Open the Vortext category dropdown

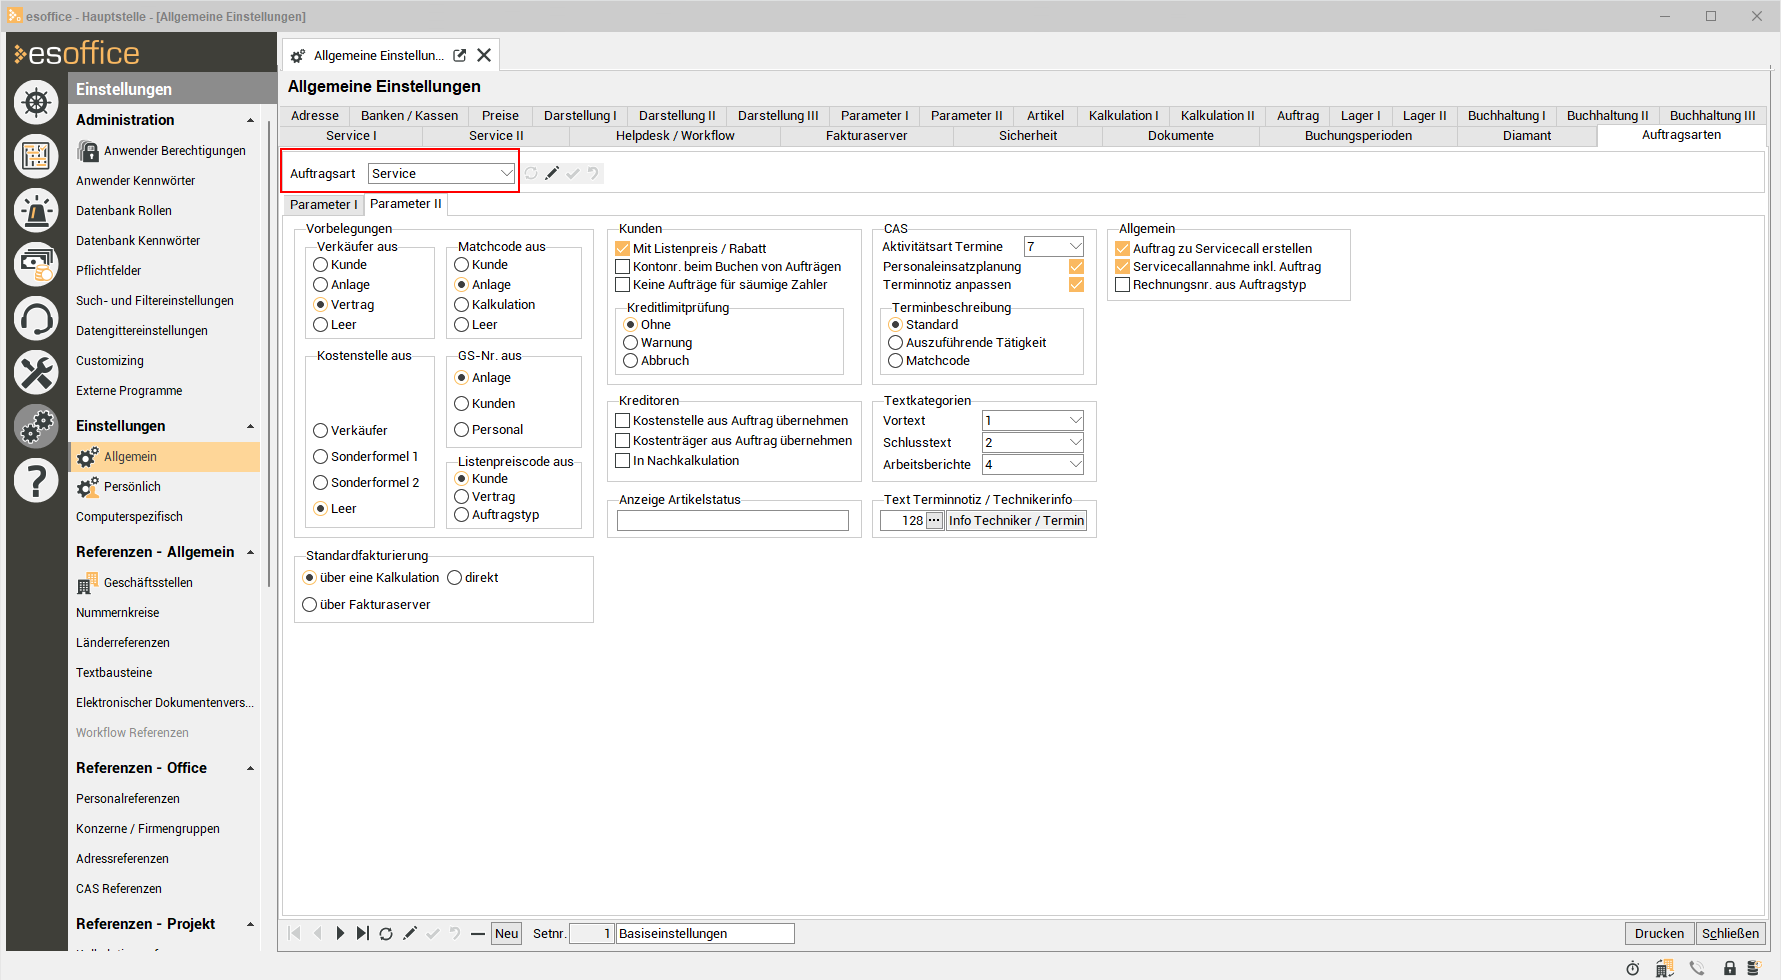pos(1075,421)
